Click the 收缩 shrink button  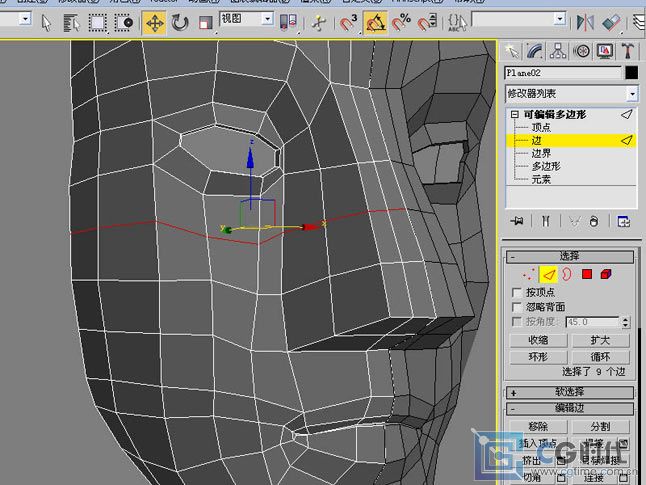tap(538, 340)
